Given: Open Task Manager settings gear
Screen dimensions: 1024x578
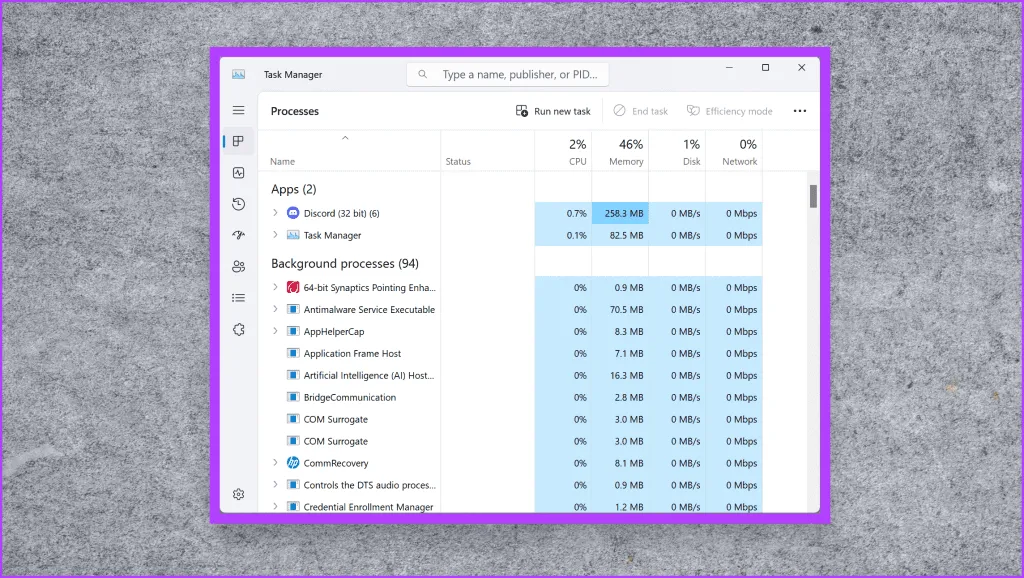Looking at the screenshot, I should [238, 494].
